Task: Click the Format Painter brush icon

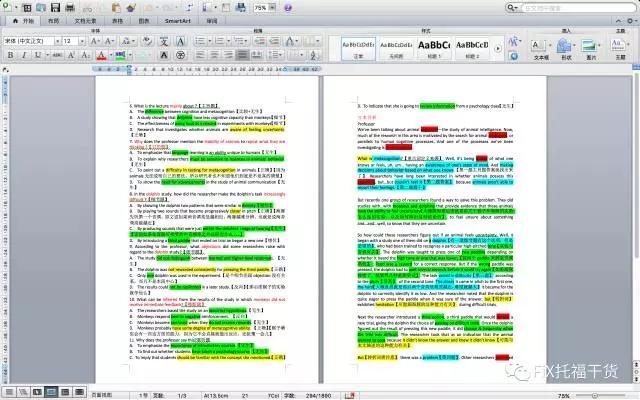Action: (x=131, y=7)
